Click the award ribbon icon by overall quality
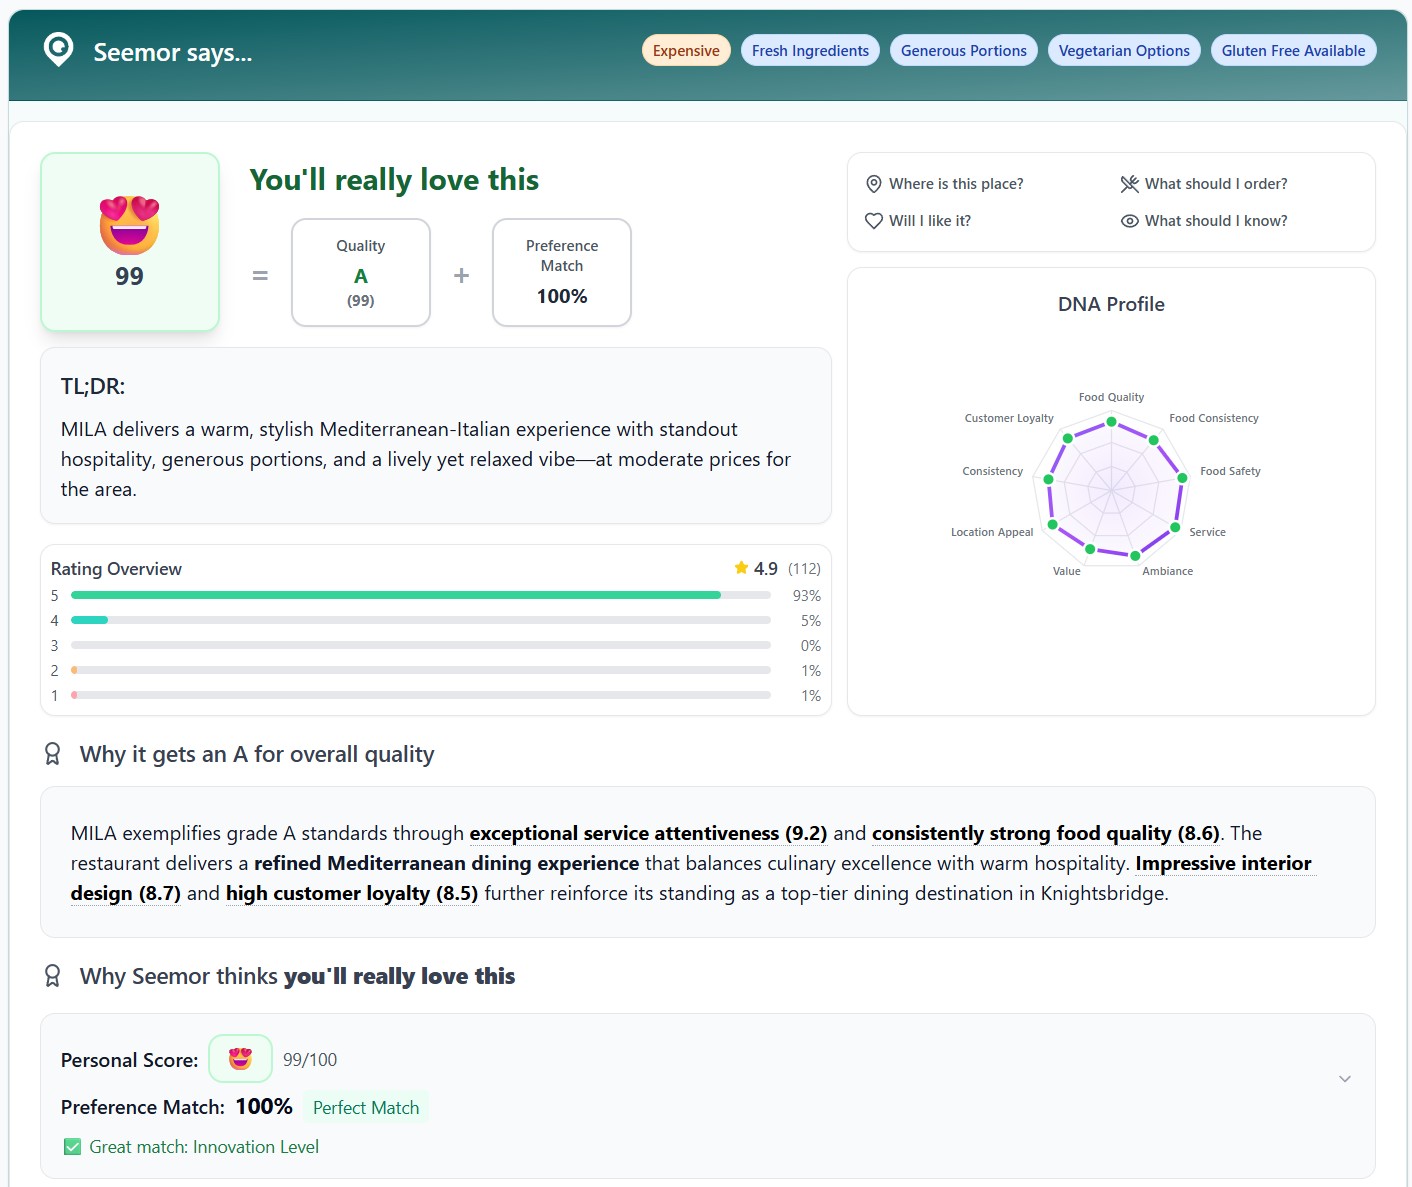 click(53, 754)
